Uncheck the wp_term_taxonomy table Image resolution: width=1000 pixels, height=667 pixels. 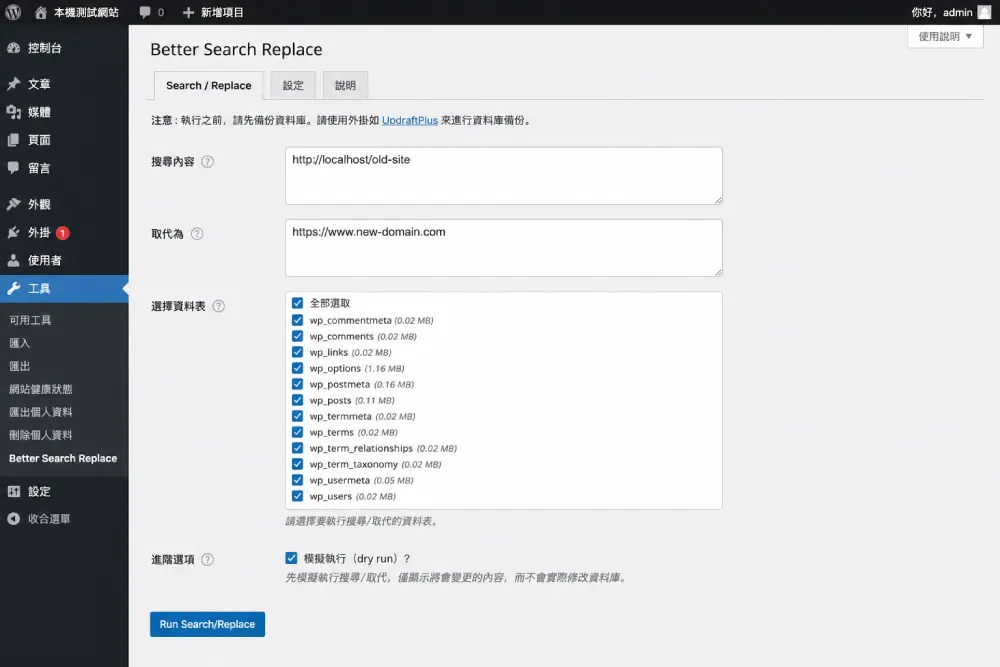click(x=297, y=464)
